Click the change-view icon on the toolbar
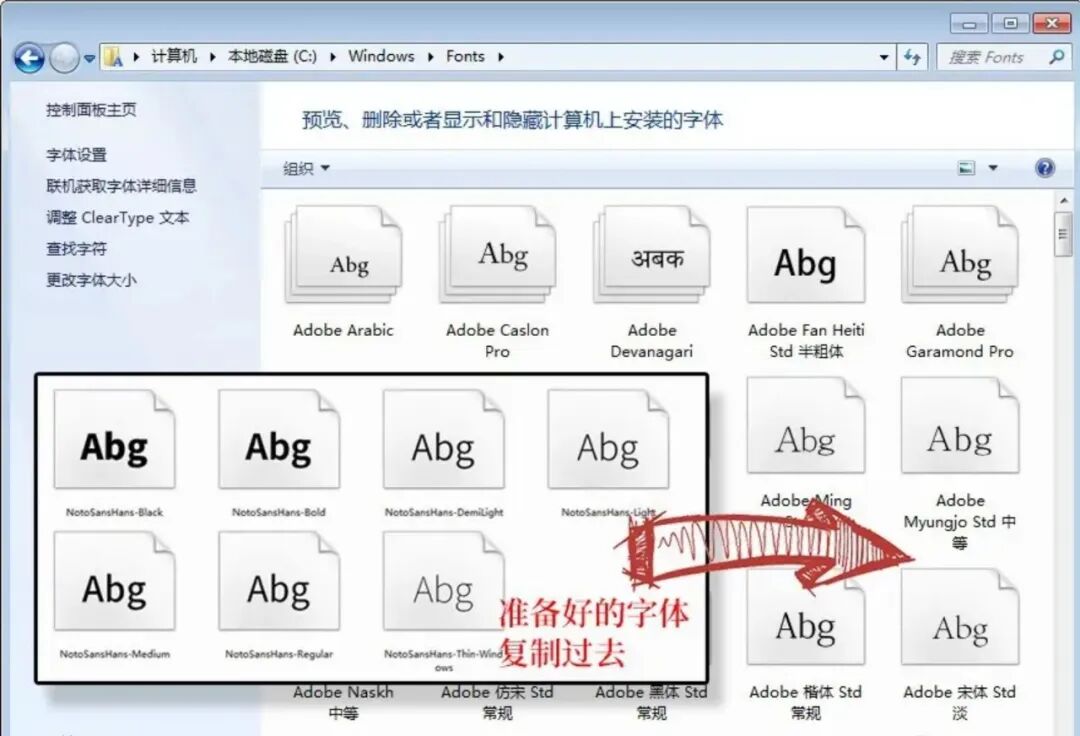Screen dimensions: 1080x736 click(965, 168)
